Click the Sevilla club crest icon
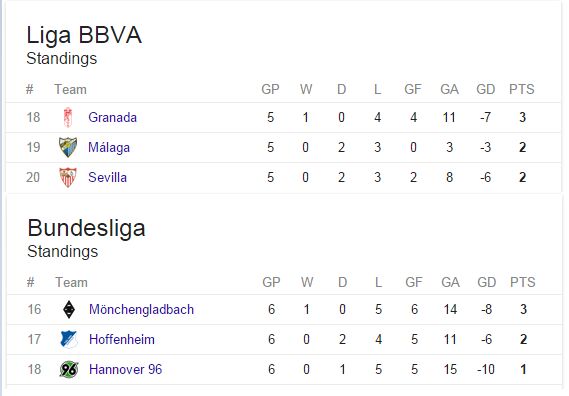 point(68,177)
